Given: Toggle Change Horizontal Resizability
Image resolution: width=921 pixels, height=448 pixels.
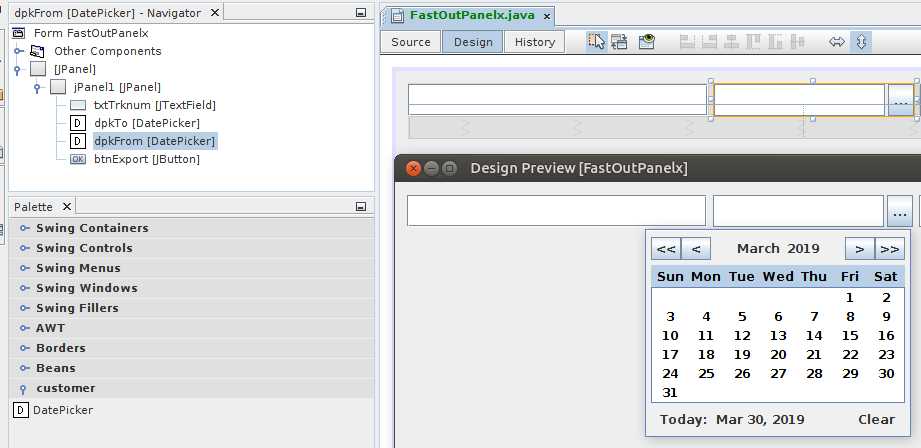Looking at the screenshot, I should tap(837, 42).
